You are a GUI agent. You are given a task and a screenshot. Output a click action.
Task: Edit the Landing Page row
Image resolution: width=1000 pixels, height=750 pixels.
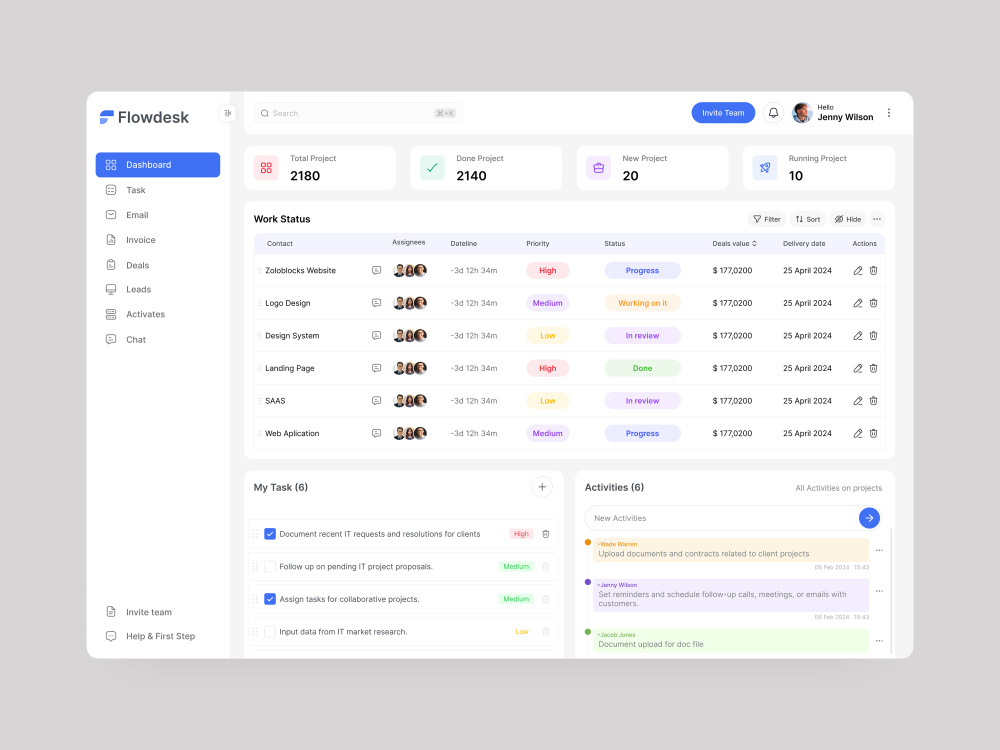[858, 368]
